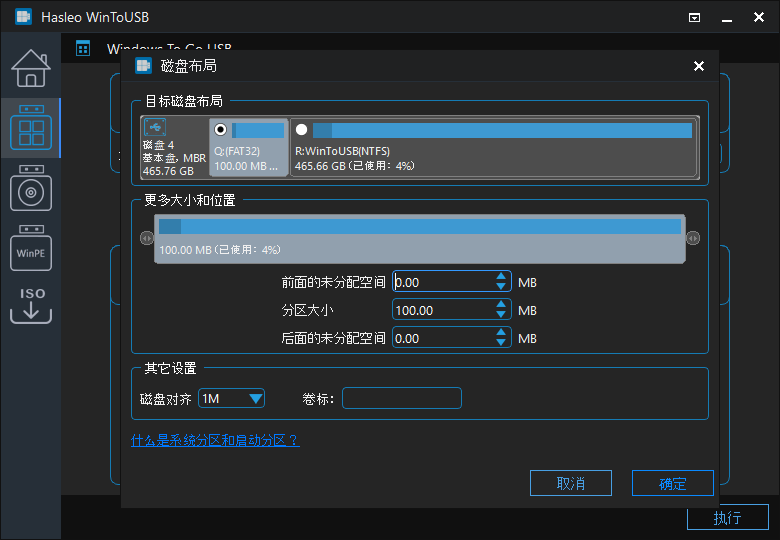The image size is (780, 540).
Task: Select the Q:(FAT32) partition radio button
Action: [x=220, y=130]
